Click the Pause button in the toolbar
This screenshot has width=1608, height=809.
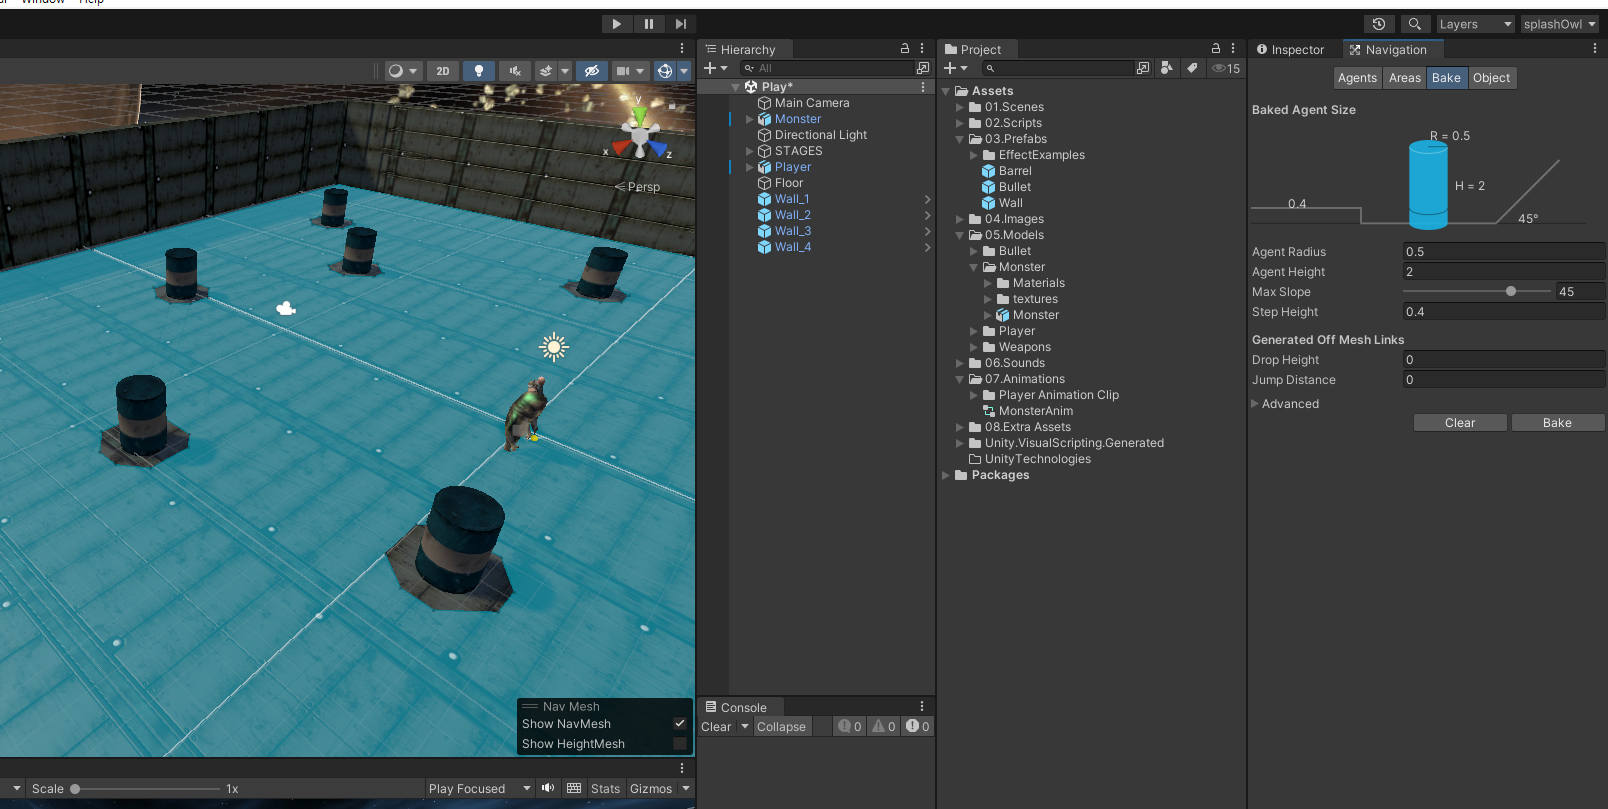[649, 24]
